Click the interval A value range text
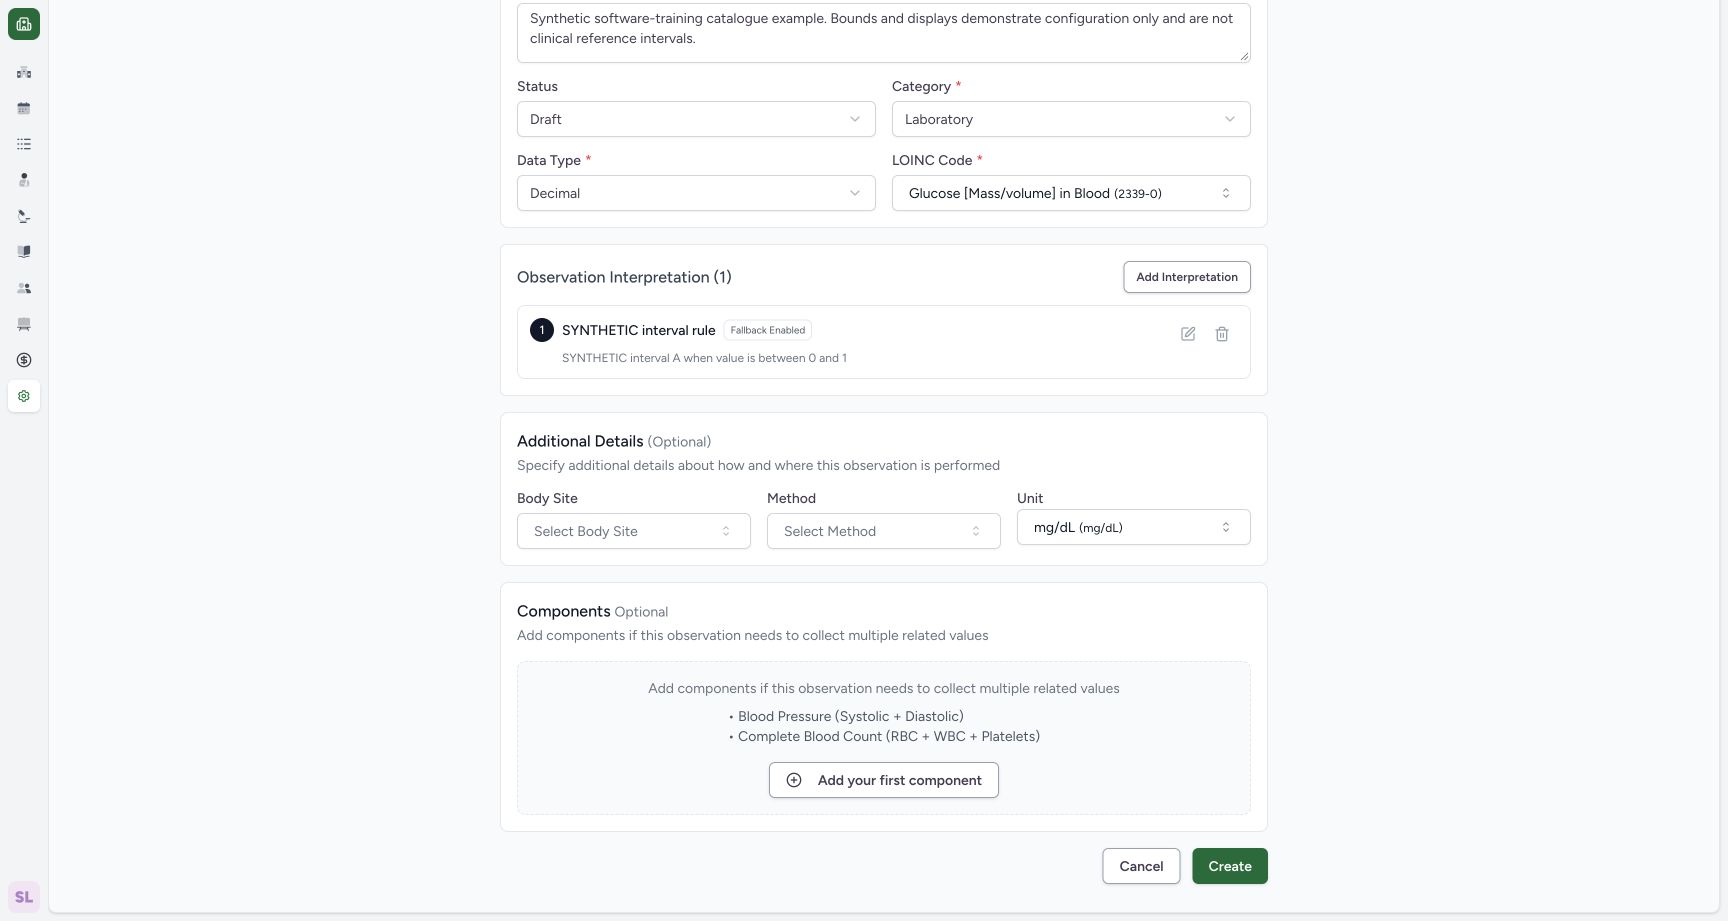This screenshot has width=1728, height=921. pyautogui.click(x=704, y=358)
